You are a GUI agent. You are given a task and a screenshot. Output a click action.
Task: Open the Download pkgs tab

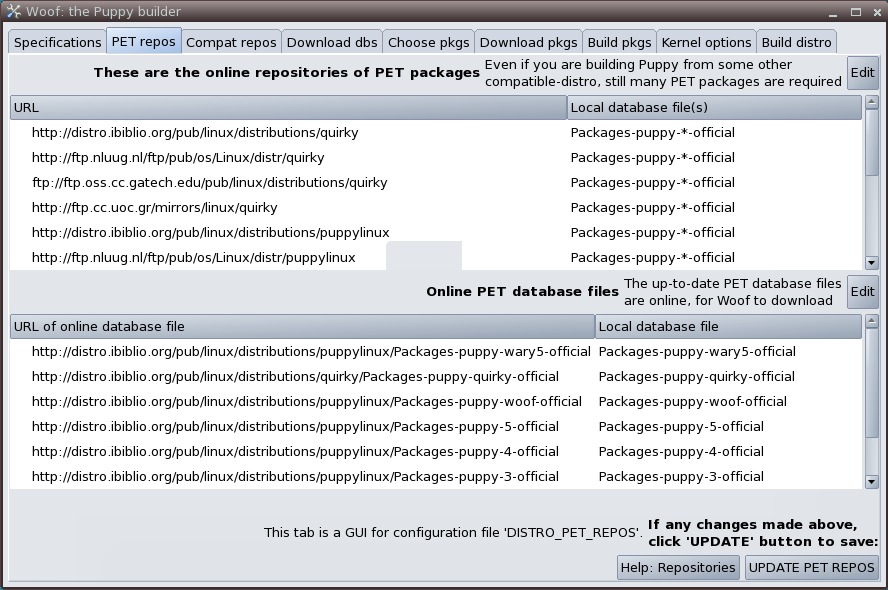[528, 42]
